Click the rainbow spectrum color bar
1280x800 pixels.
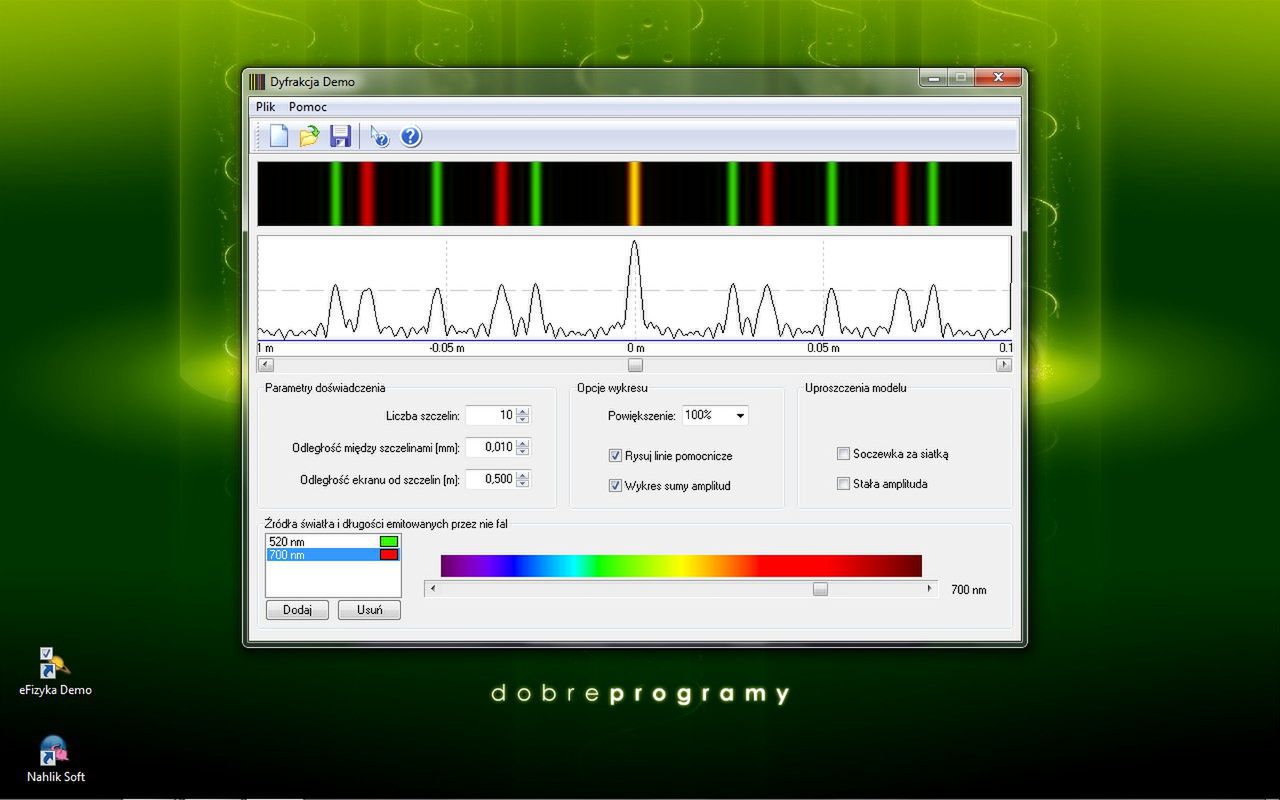pyautogui.click(x=681, y=566)
